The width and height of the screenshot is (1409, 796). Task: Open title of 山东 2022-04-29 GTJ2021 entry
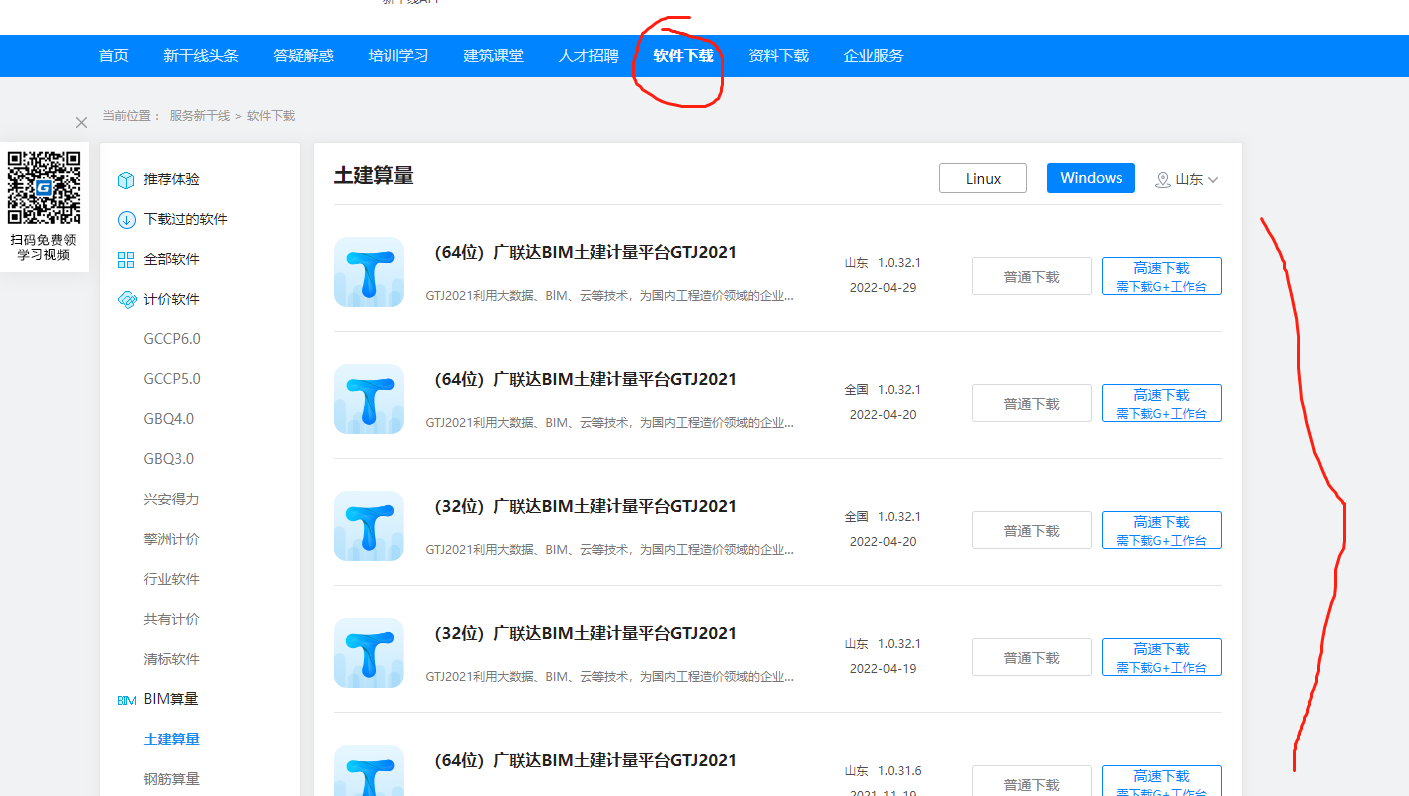click(x=582, y=253)
